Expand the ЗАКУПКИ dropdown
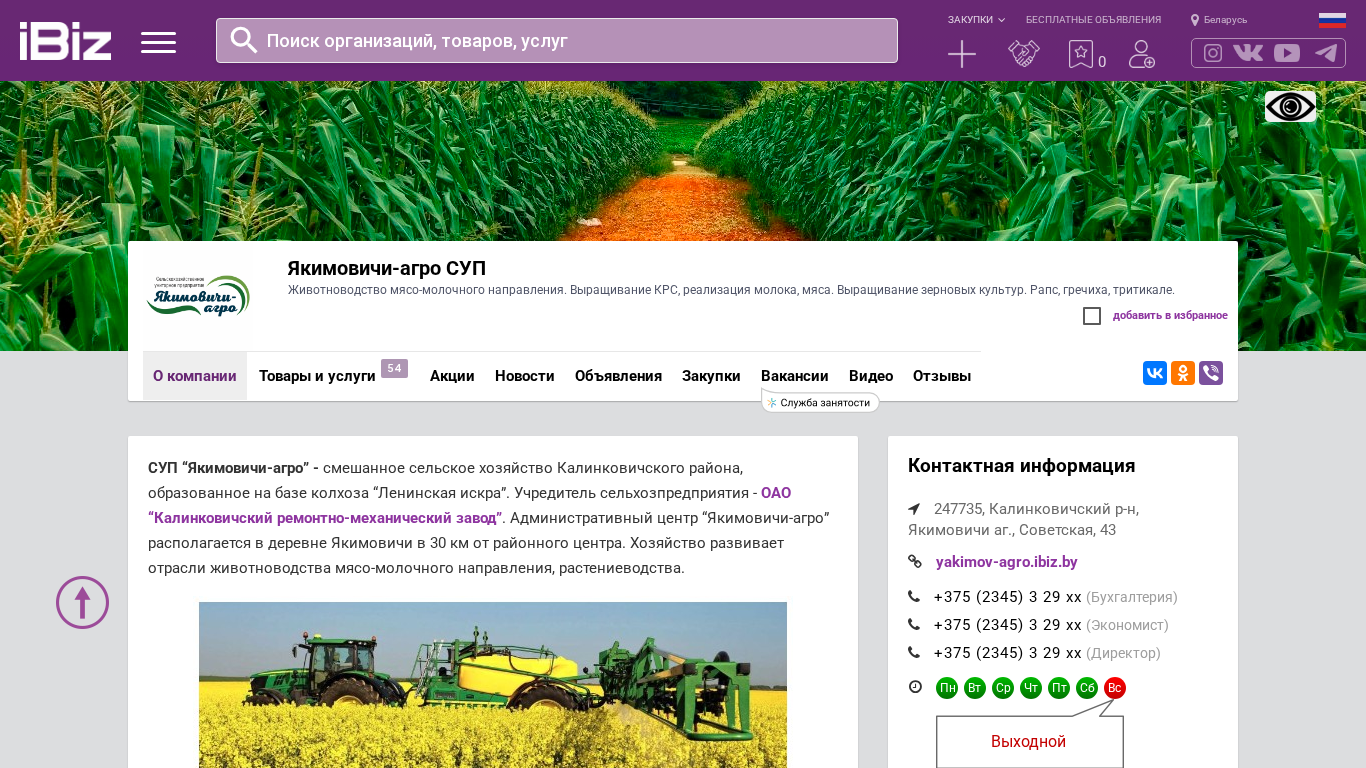The height and width of the screenshot is (768, 1366). pos(976,20)
